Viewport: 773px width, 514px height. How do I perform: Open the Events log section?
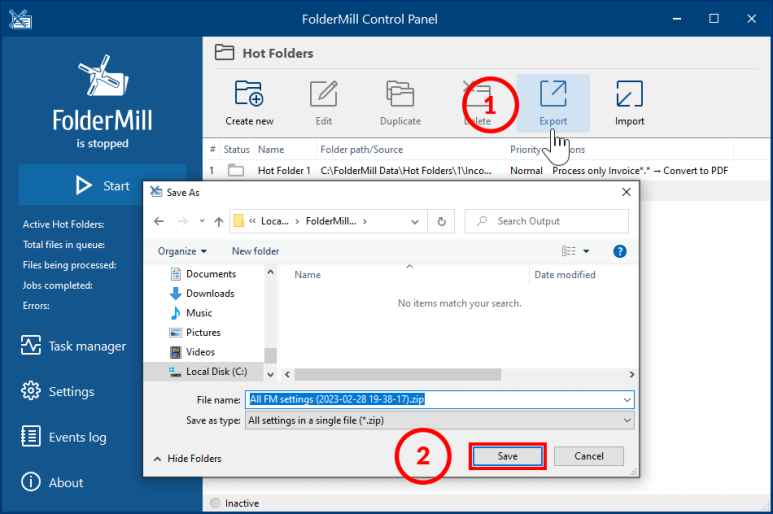click(77, 437)
